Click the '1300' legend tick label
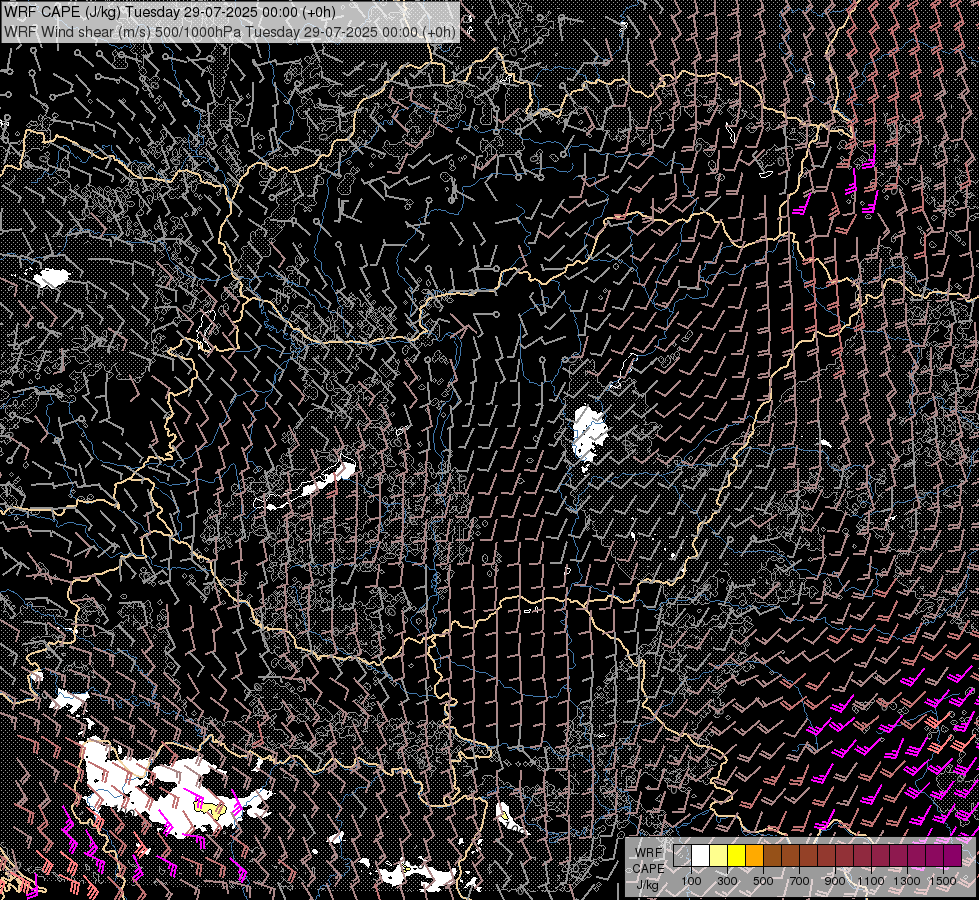The image size is (979, 900). [907, 881]
